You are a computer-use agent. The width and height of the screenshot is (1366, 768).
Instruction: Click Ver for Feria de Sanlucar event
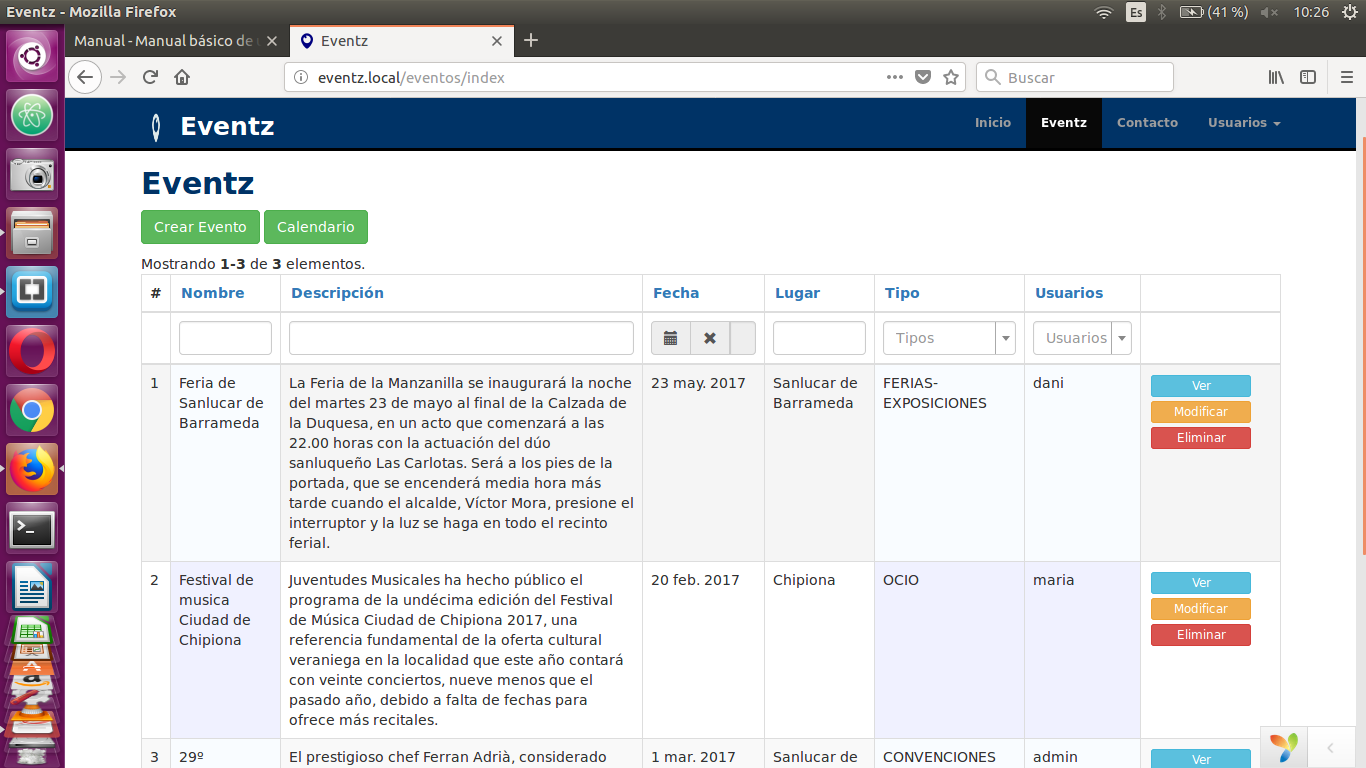(1201, 386)
